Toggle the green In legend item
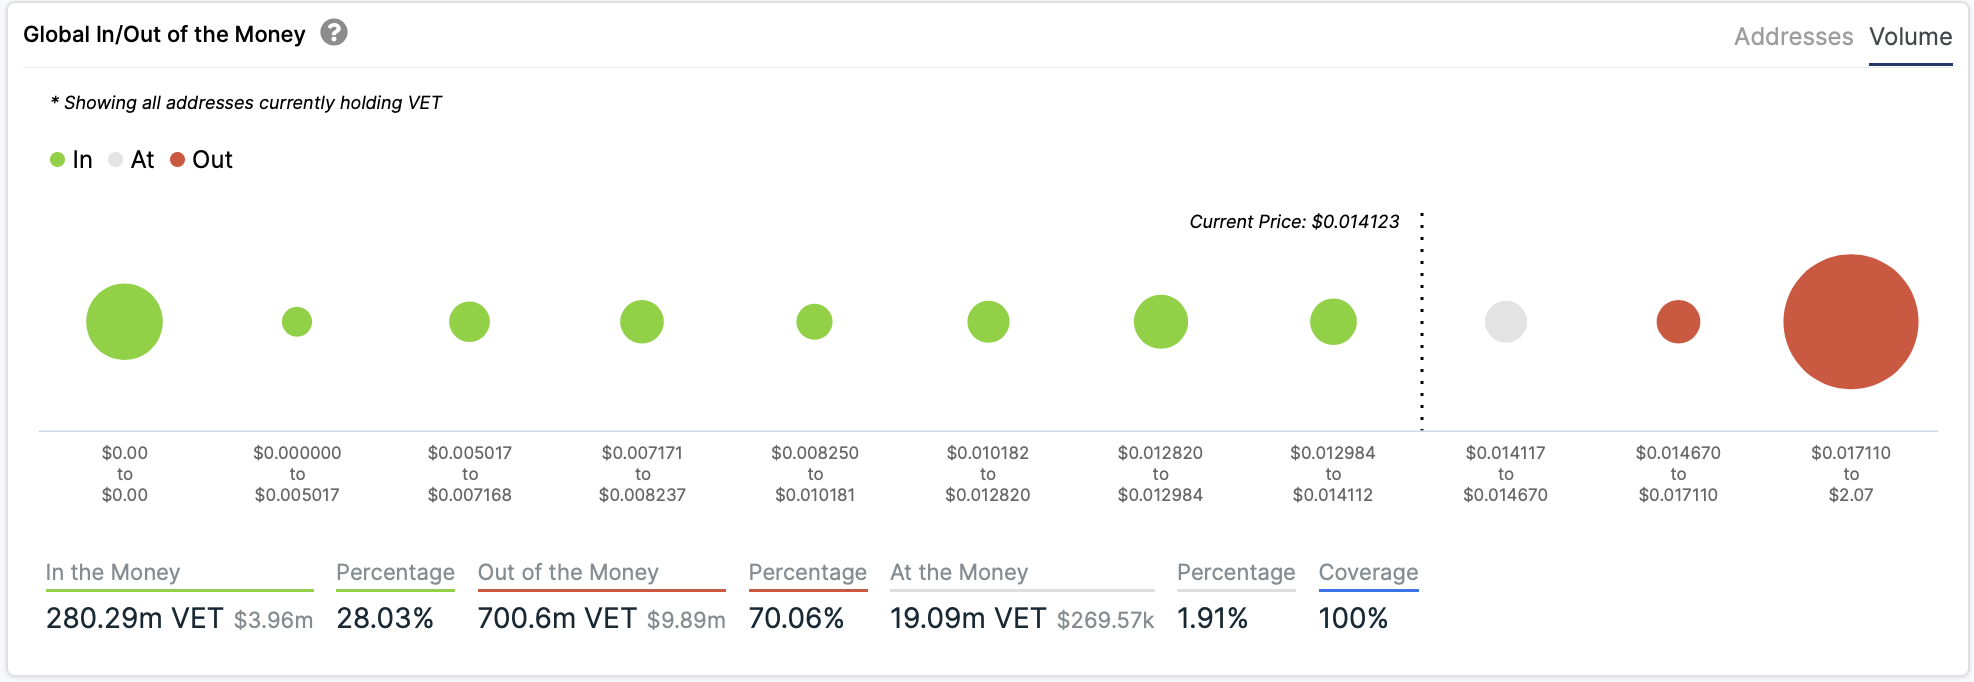The image size is (1974, 682). (x=72, y=160)
